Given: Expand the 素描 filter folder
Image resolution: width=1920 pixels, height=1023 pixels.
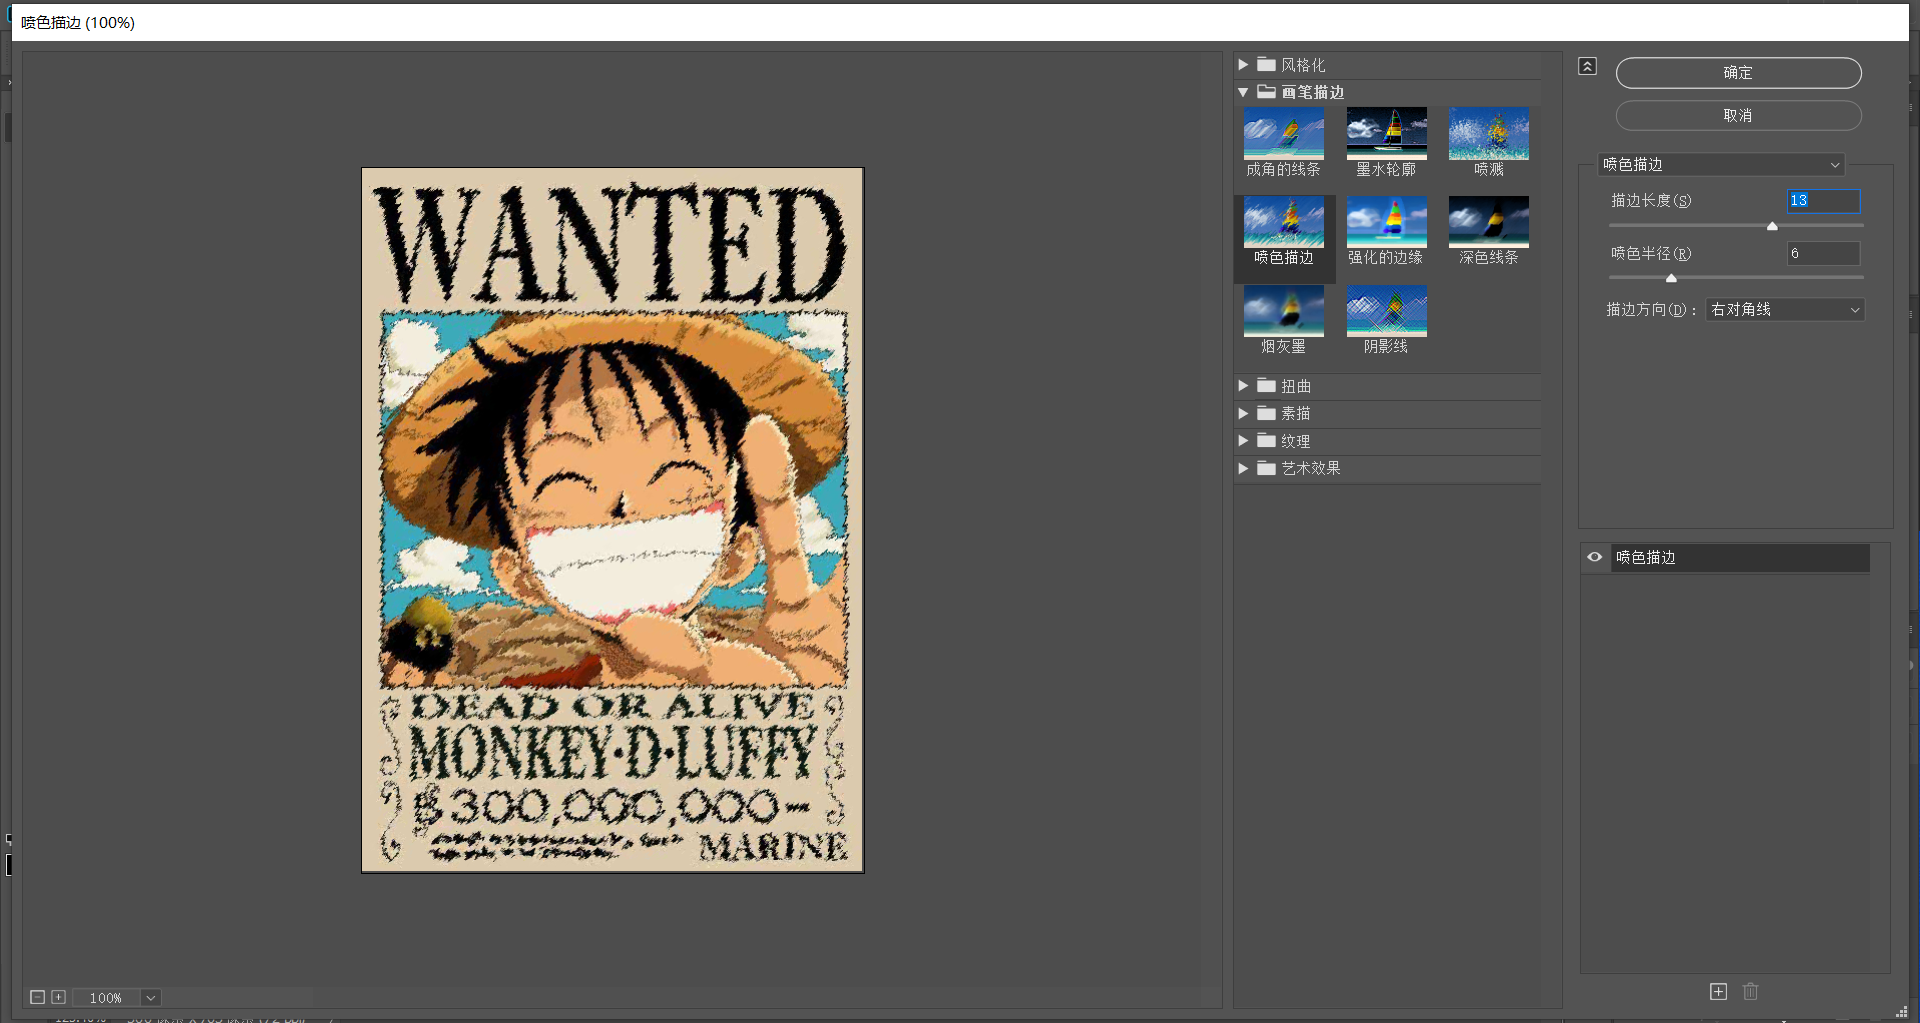Looking at the screenshot, I should (x=1243, y=413).
